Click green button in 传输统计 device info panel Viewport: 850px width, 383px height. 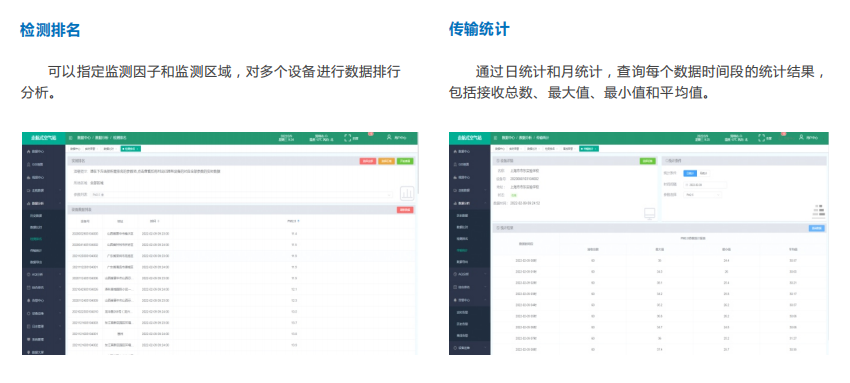647,161
